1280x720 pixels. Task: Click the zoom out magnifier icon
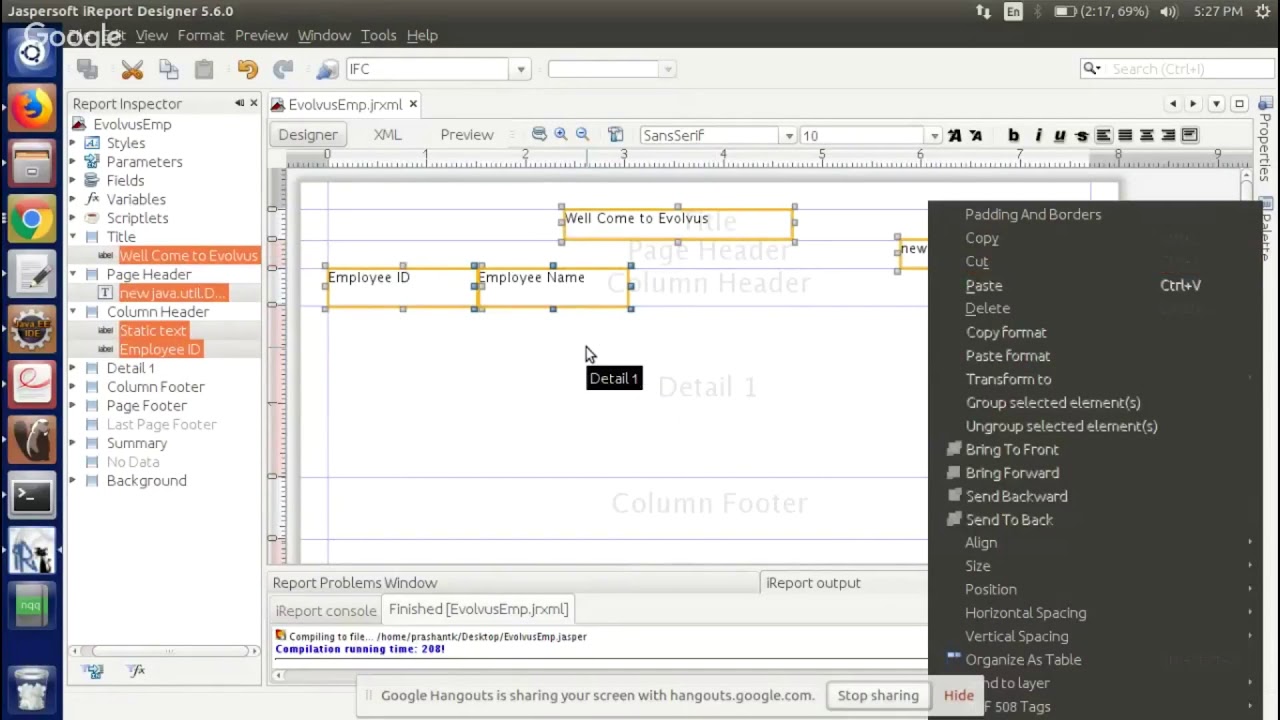[582, 135]
